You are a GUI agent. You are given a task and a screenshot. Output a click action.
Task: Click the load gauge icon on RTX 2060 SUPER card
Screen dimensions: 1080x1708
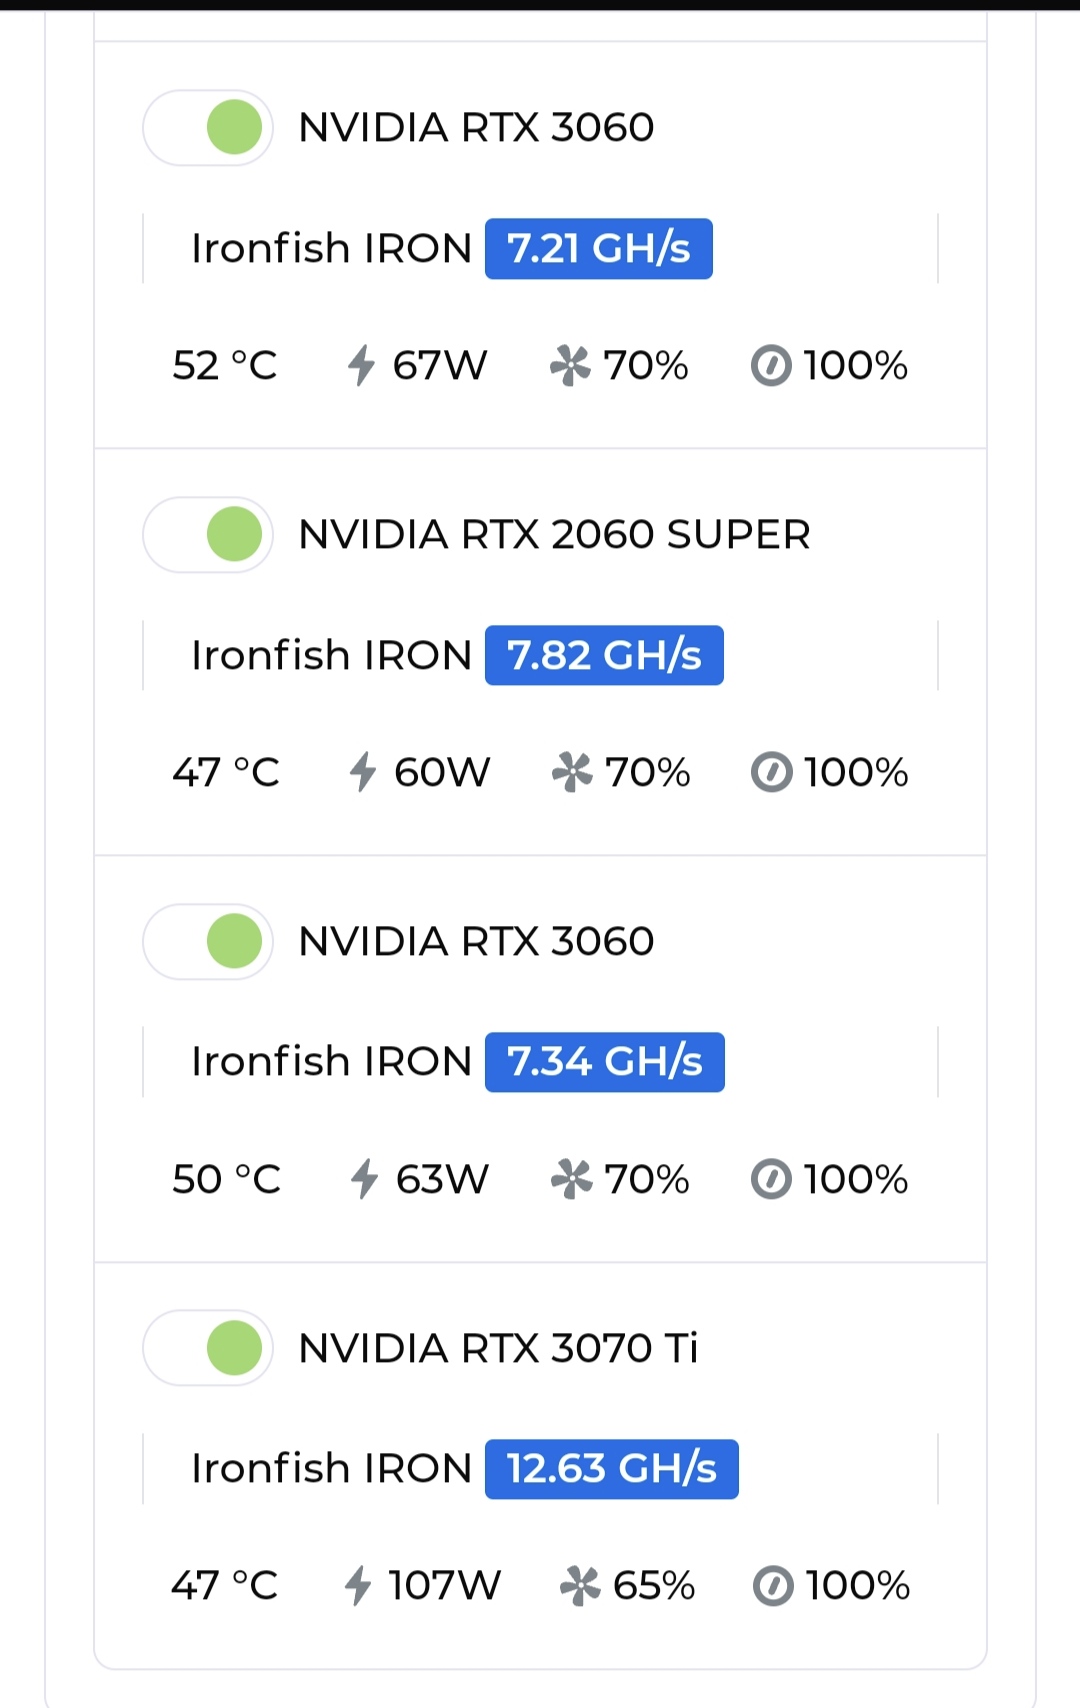pos(771,772)
